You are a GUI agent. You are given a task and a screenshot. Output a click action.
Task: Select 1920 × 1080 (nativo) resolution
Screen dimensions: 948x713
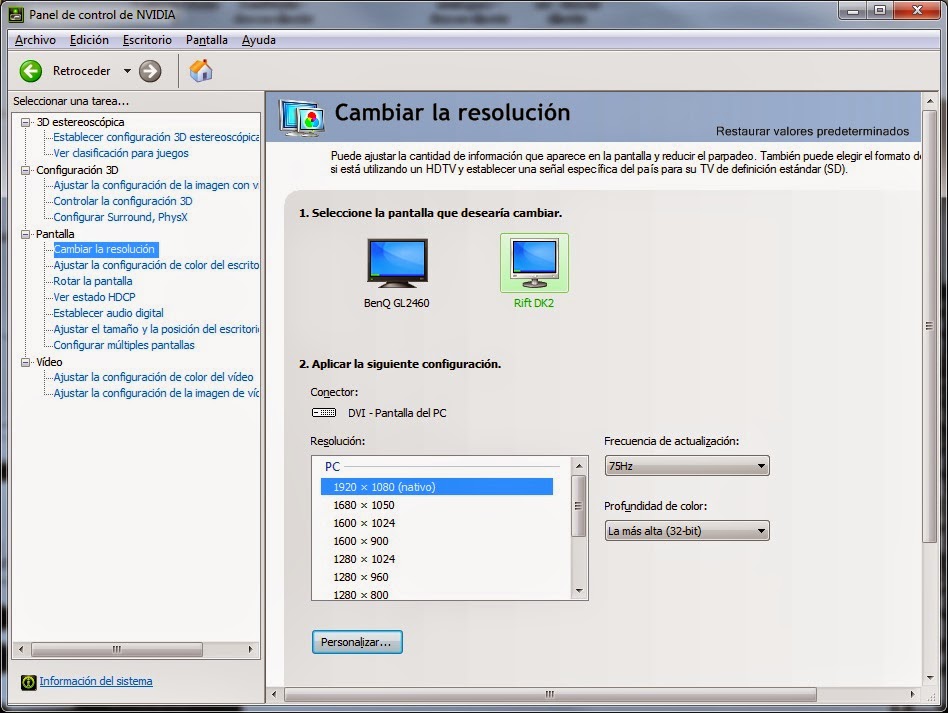pyautogui.click(x=437, y=487)
